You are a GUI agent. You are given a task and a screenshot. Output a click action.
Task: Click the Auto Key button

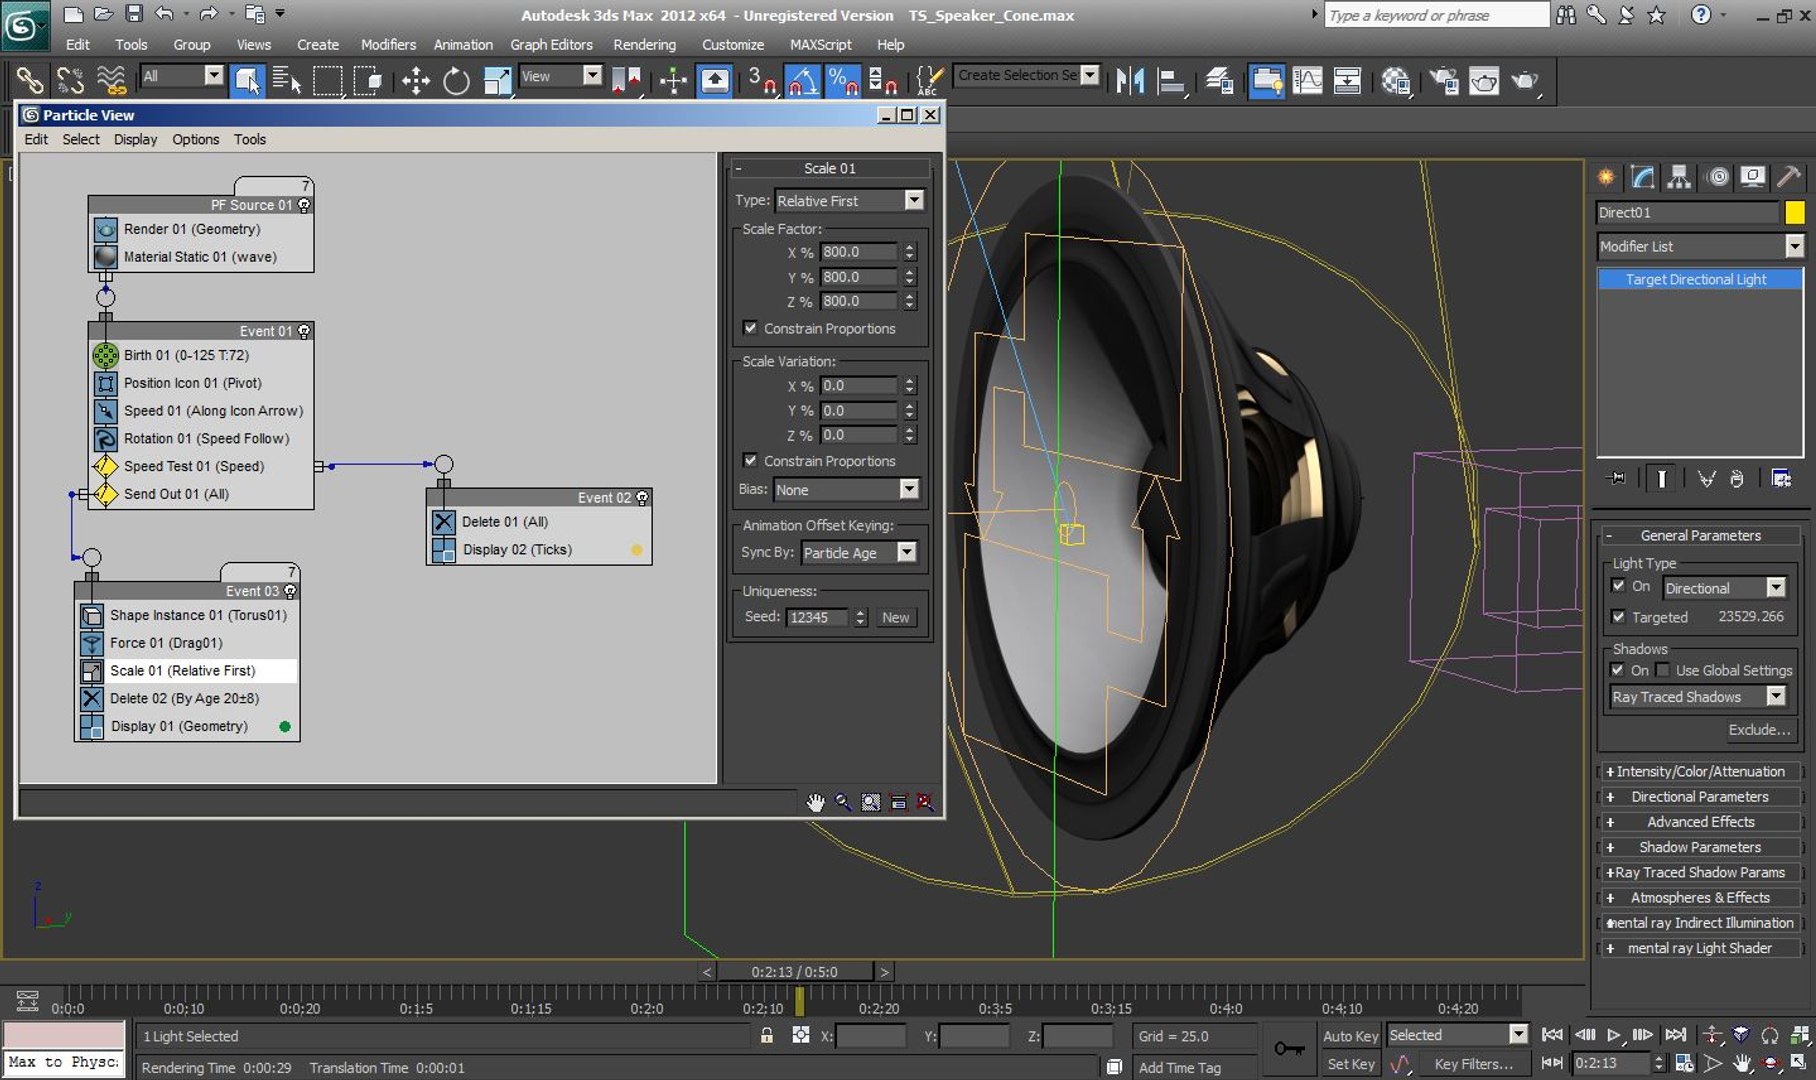coord(1350,1036)
